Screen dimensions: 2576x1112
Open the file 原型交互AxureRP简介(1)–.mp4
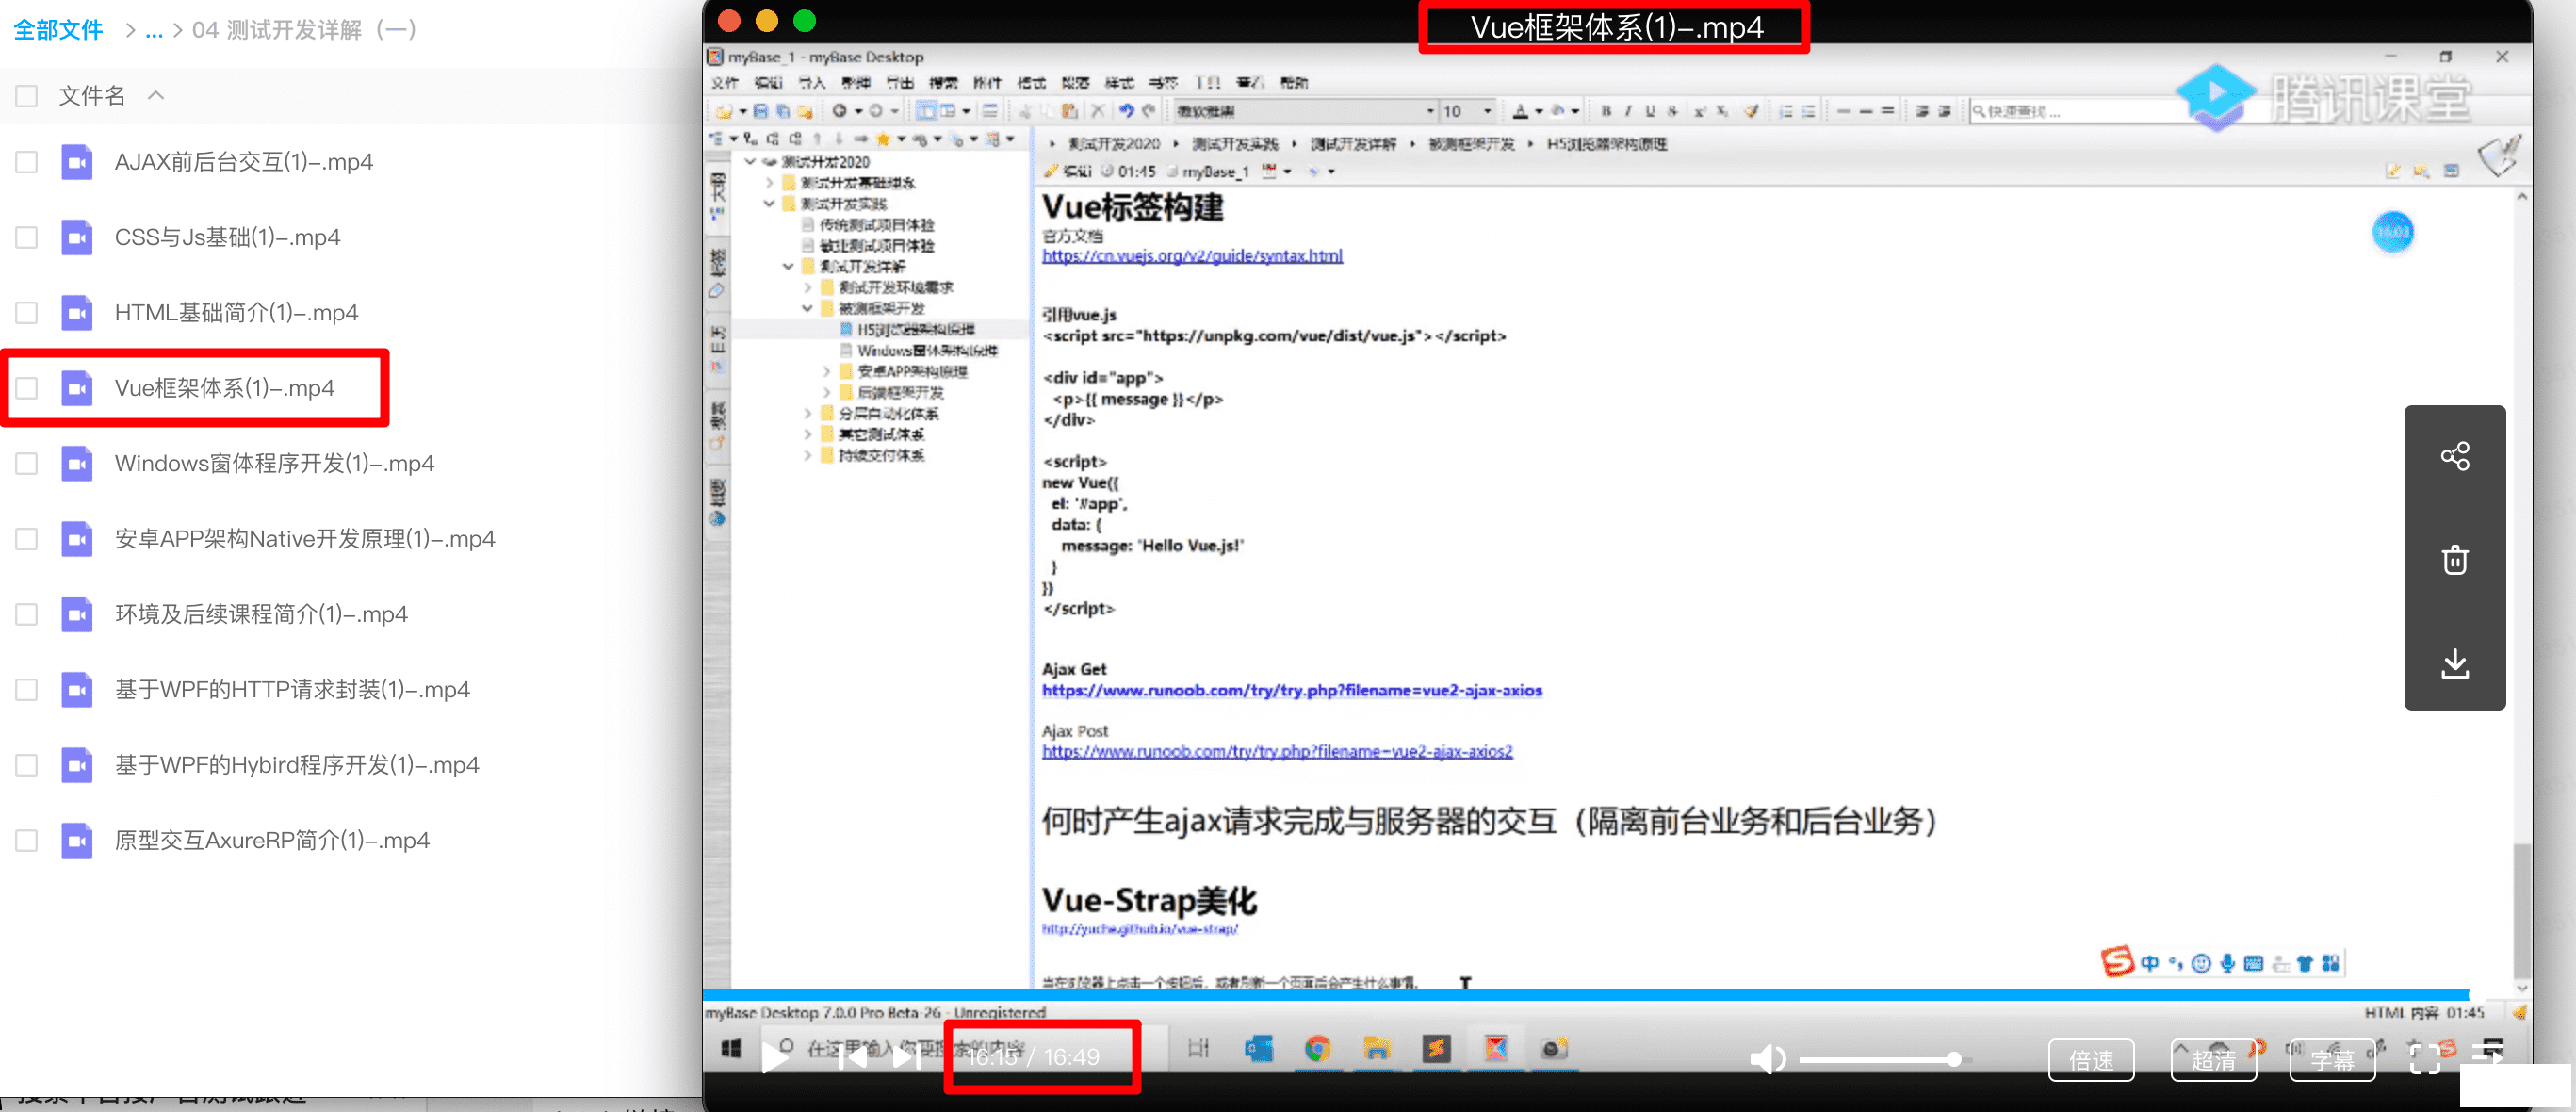click(x=272, y=841)
